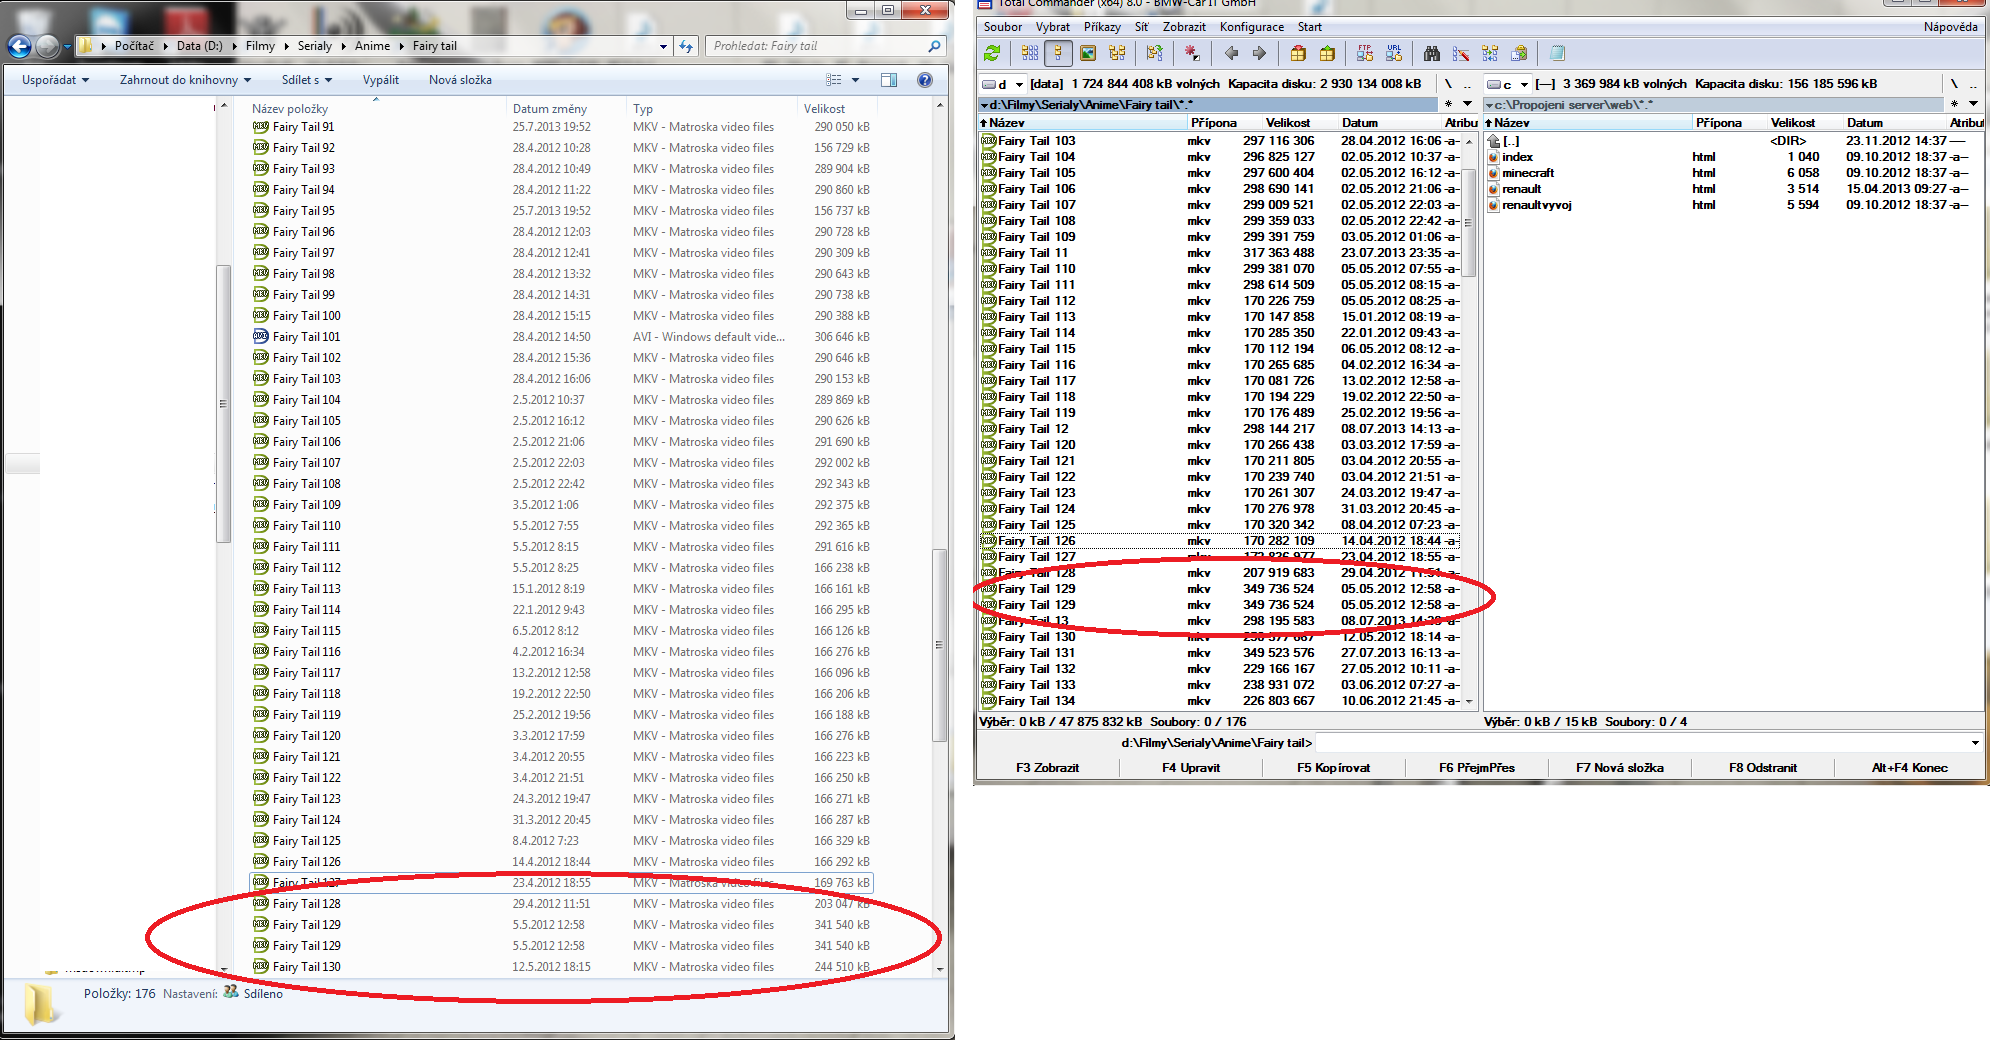Image resolution: width=2000 pixels, height=1040 pixels.
Task: Expand the Total Commander command line history dropdown
Action: tap(1975, 743)
